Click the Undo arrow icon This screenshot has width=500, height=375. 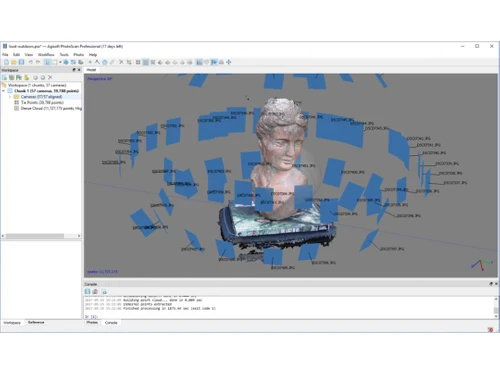point(31,62)
